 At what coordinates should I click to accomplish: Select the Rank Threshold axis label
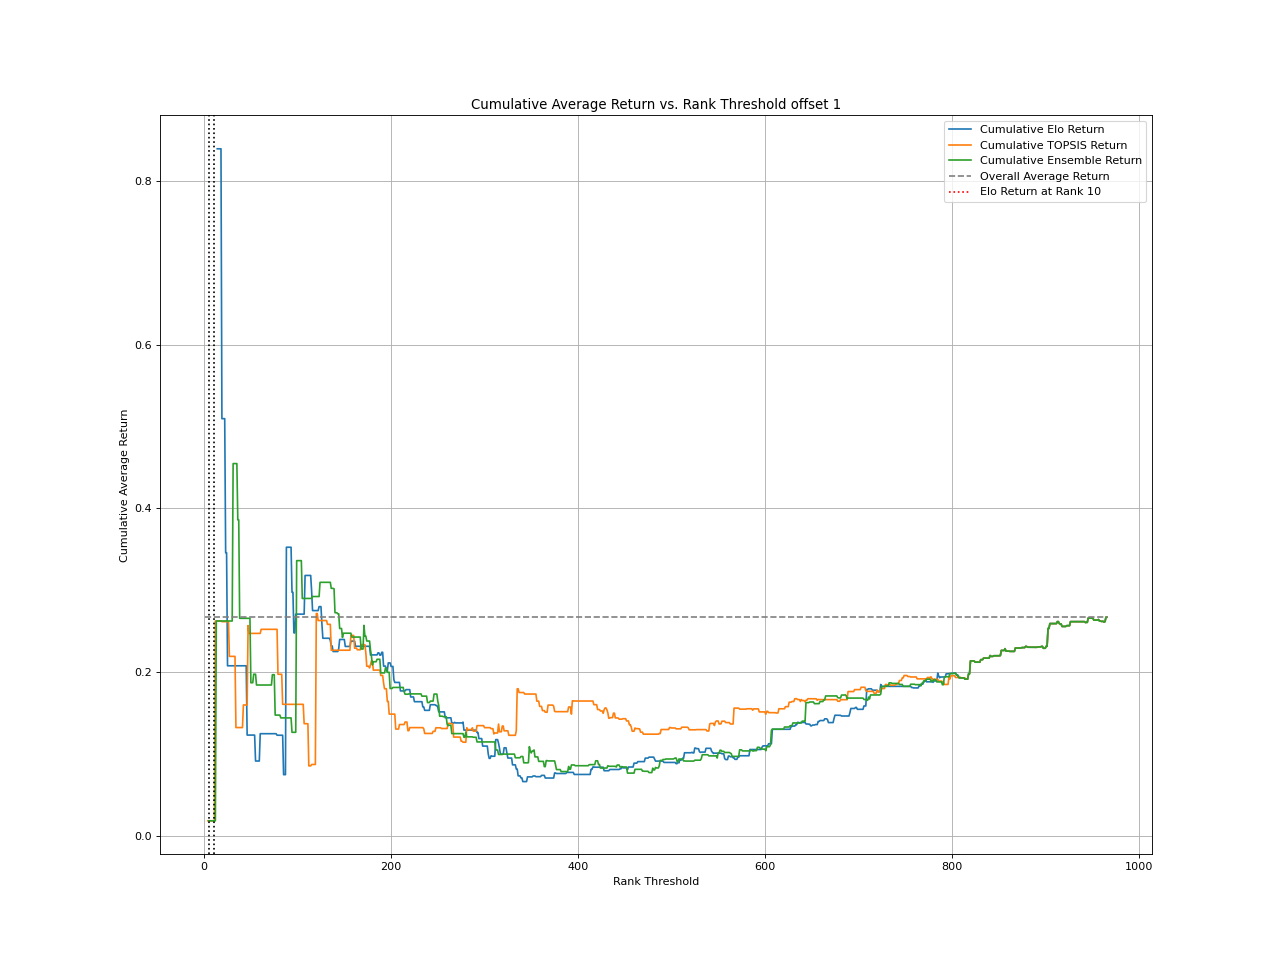pyautogui.click(x=655, y=881)
